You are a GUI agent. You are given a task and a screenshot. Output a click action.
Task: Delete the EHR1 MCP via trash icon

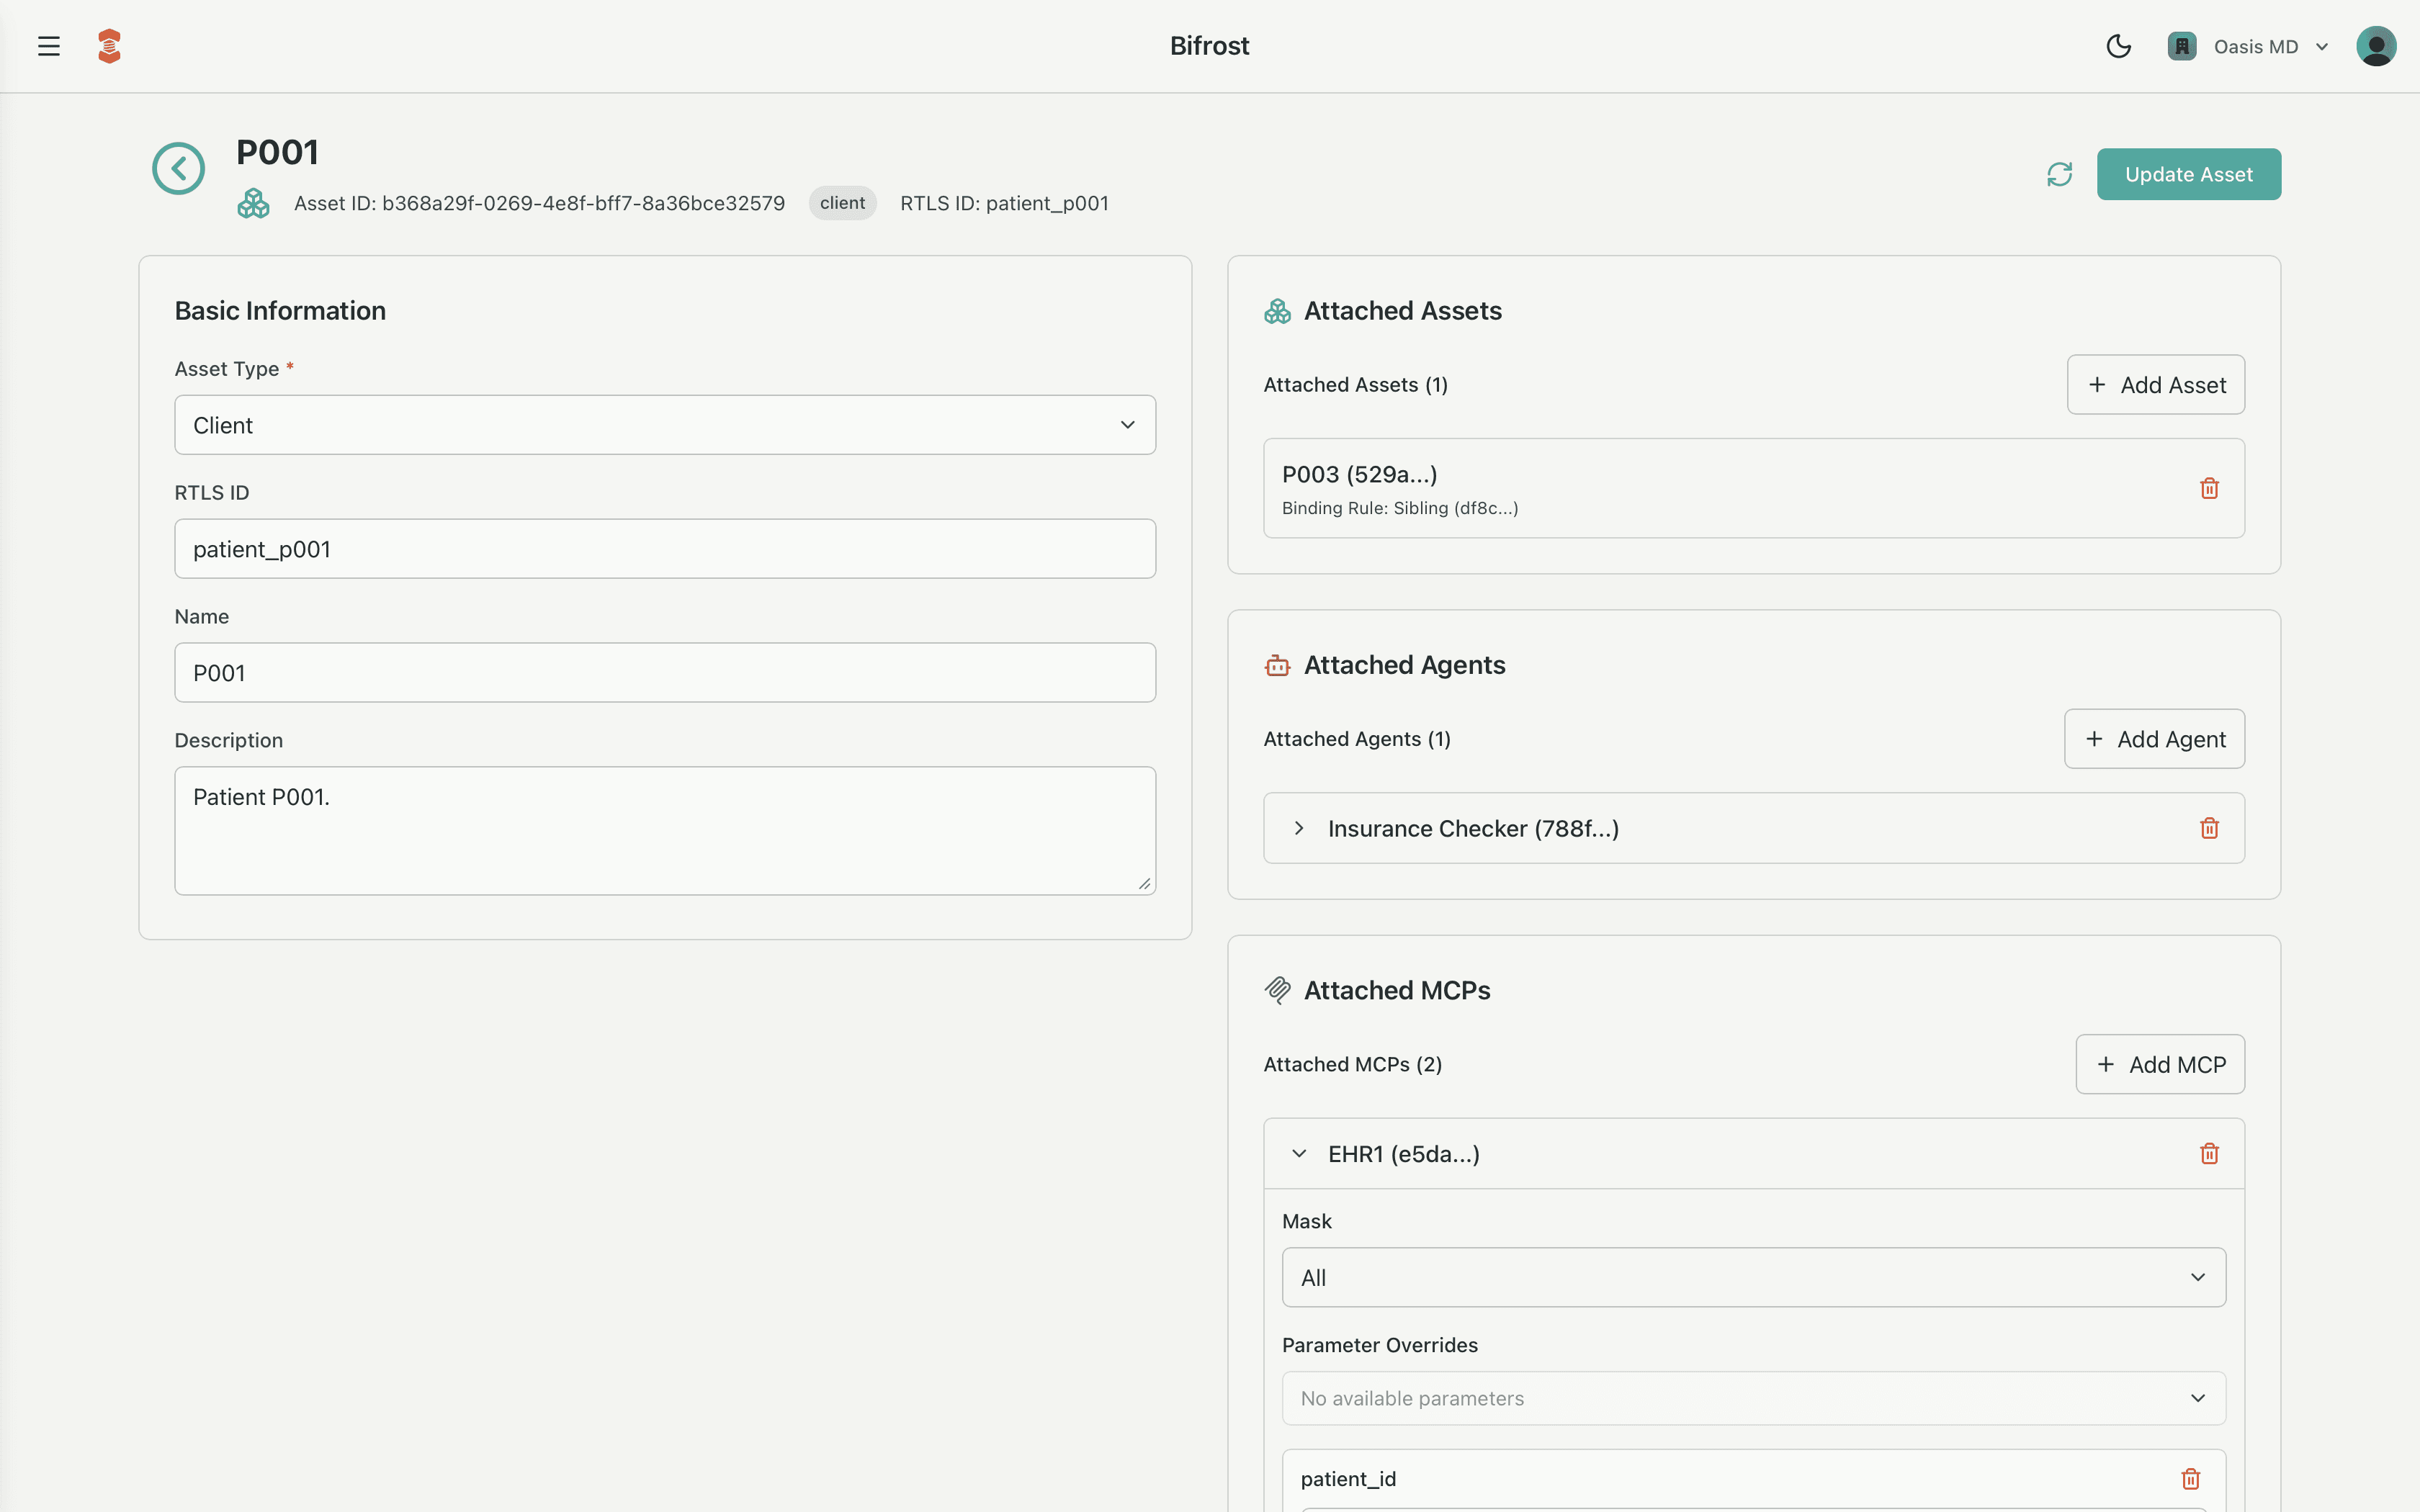[2209, 1153]
